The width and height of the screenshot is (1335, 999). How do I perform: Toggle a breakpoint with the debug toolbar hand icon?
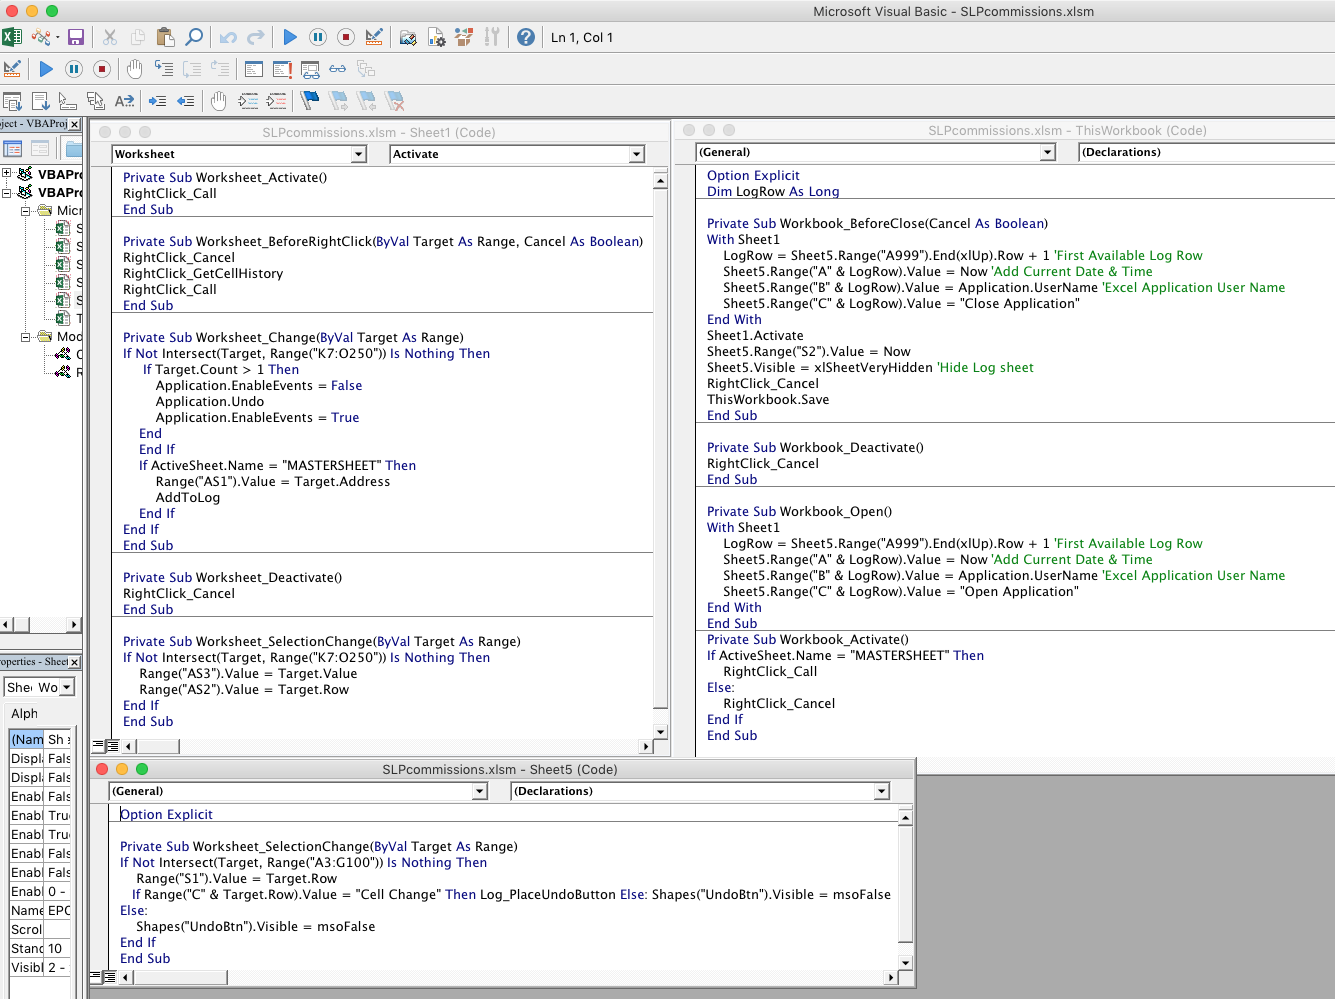(x=134, y=69)
